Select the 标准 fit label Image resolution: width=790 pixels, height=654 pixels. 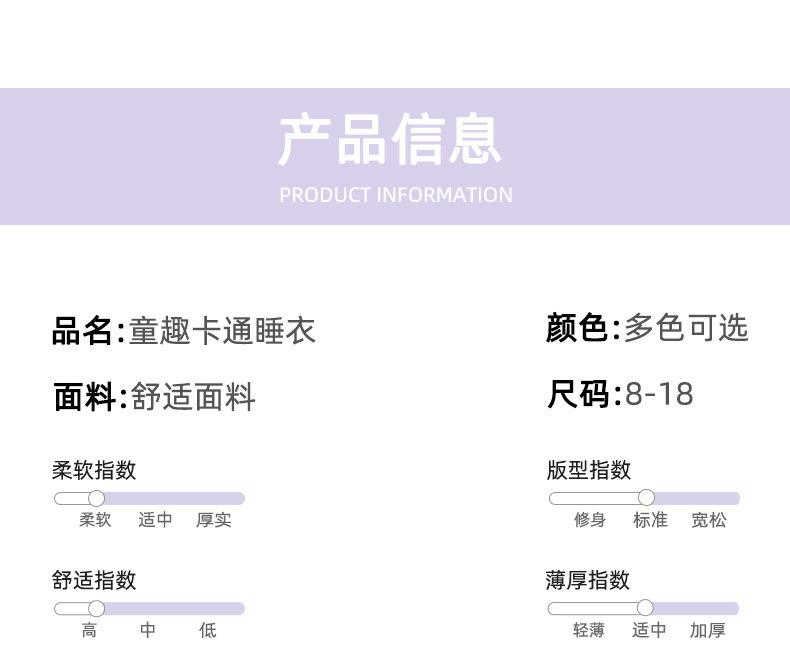click(x=650, y=520)
